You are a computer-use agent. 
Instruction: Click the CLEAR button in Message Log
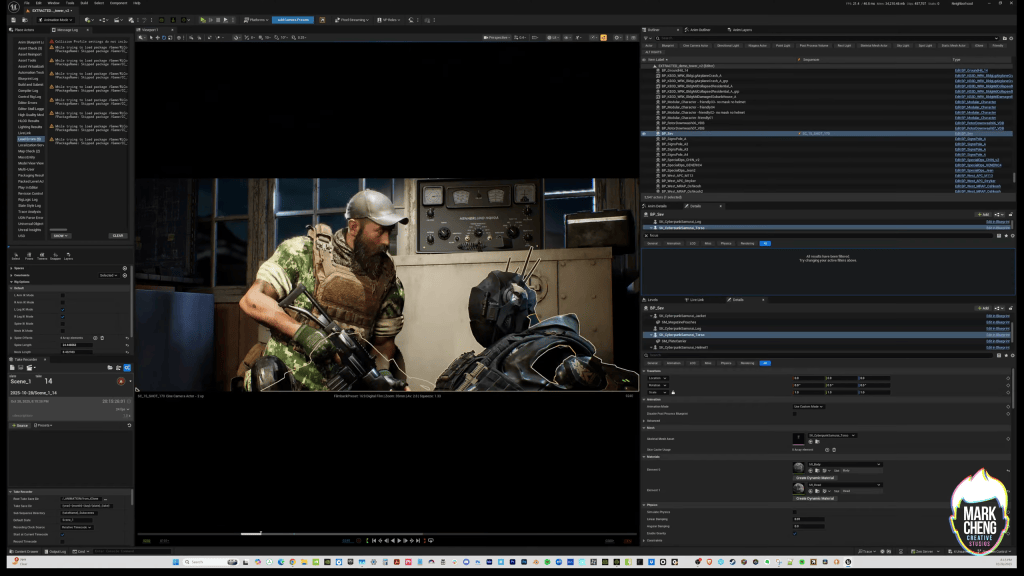coord(118,236)
